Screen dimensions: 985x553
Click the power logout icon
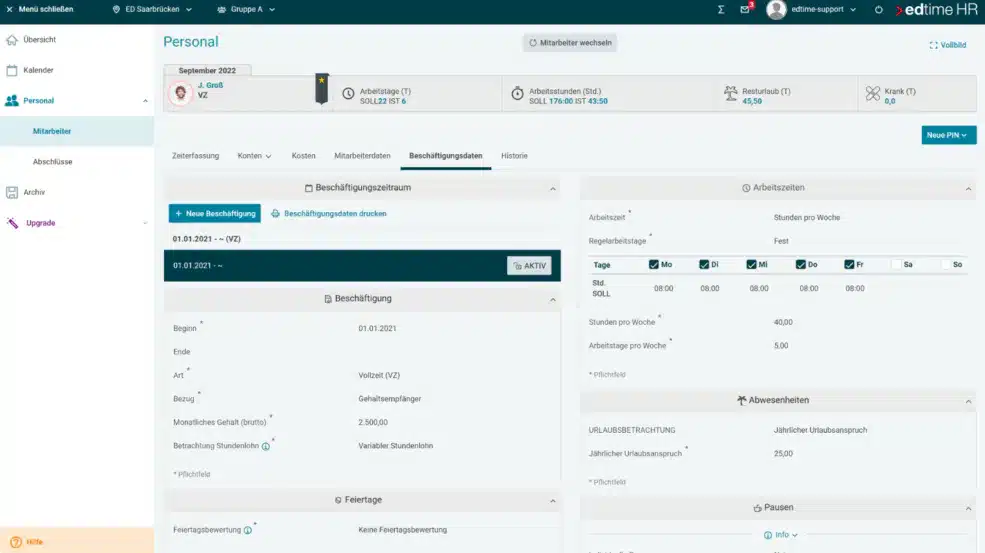(879, 9)
